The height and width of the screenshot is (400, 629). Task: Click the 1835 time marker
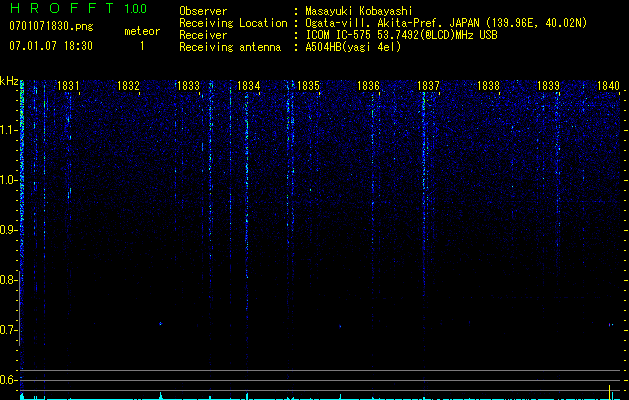(308, 86)
